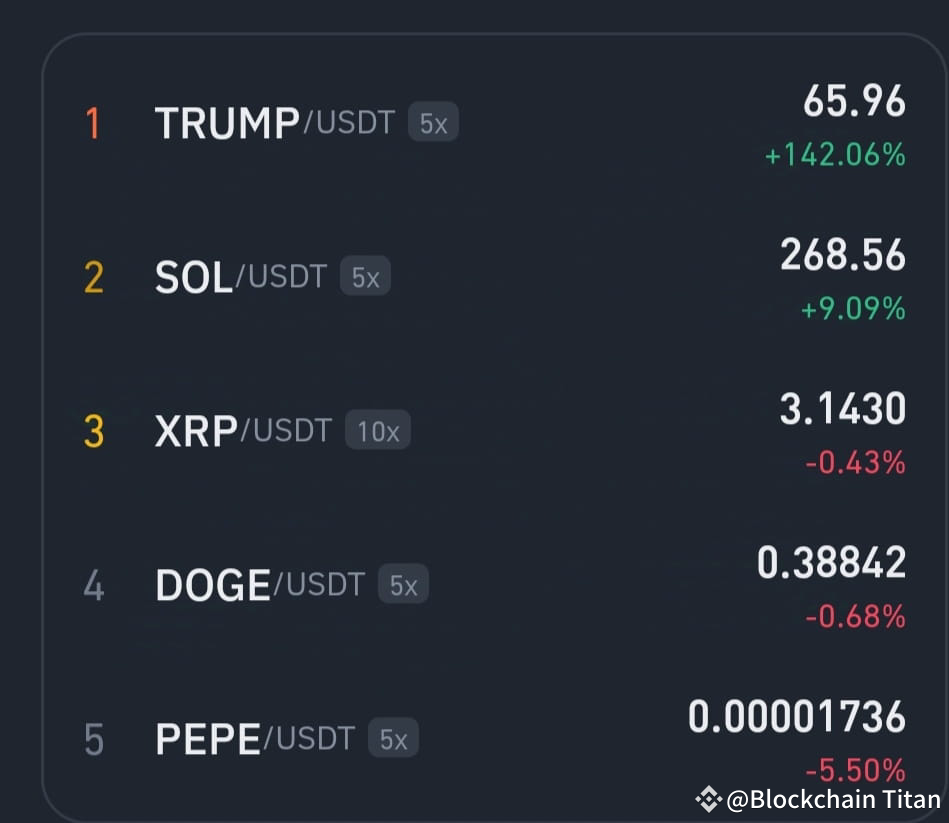Select the TRUMP/USDT trading pair
The height and width of the screenshot is (823, 949).
click(250, 122)
